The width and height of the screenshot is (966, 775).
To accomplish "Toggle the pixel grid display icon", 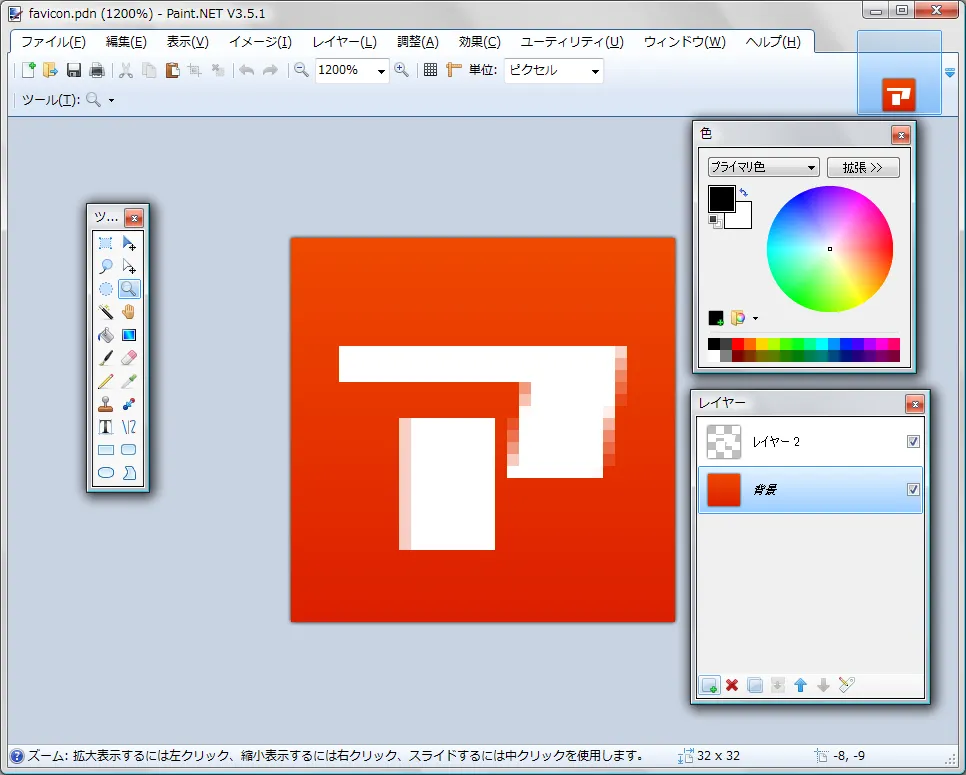I will (430, 70).
